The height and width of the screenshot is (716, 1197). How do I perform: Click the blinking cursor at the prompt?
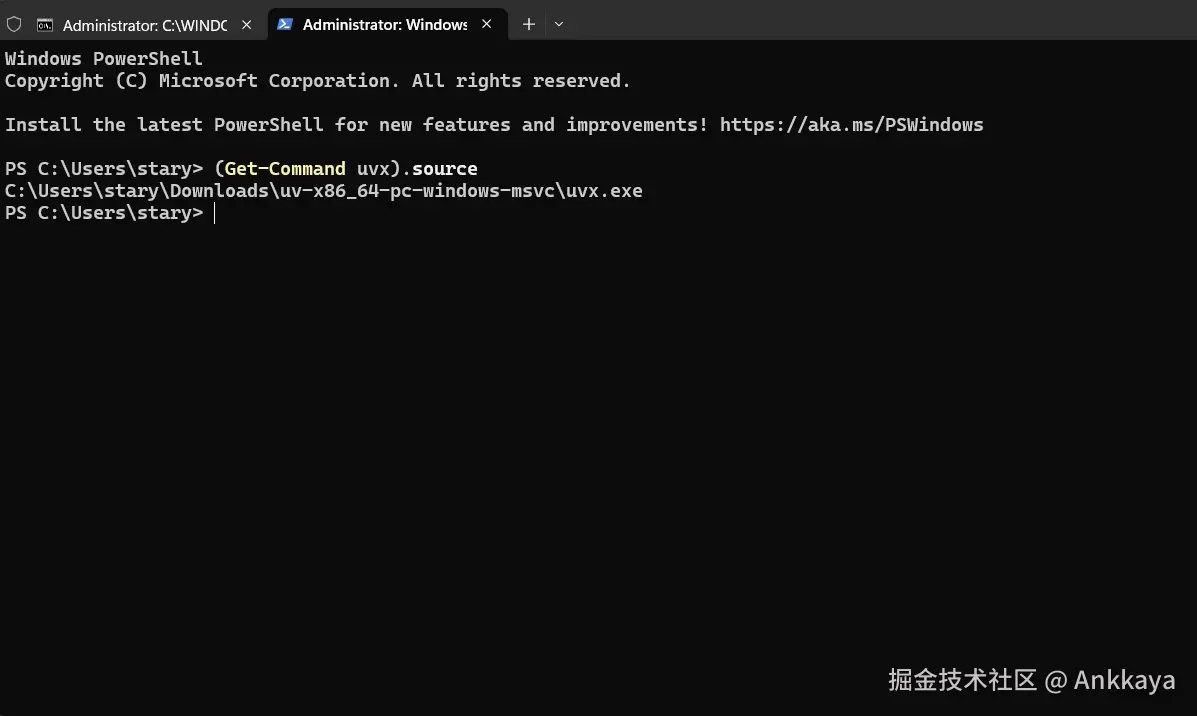point(214,213)
